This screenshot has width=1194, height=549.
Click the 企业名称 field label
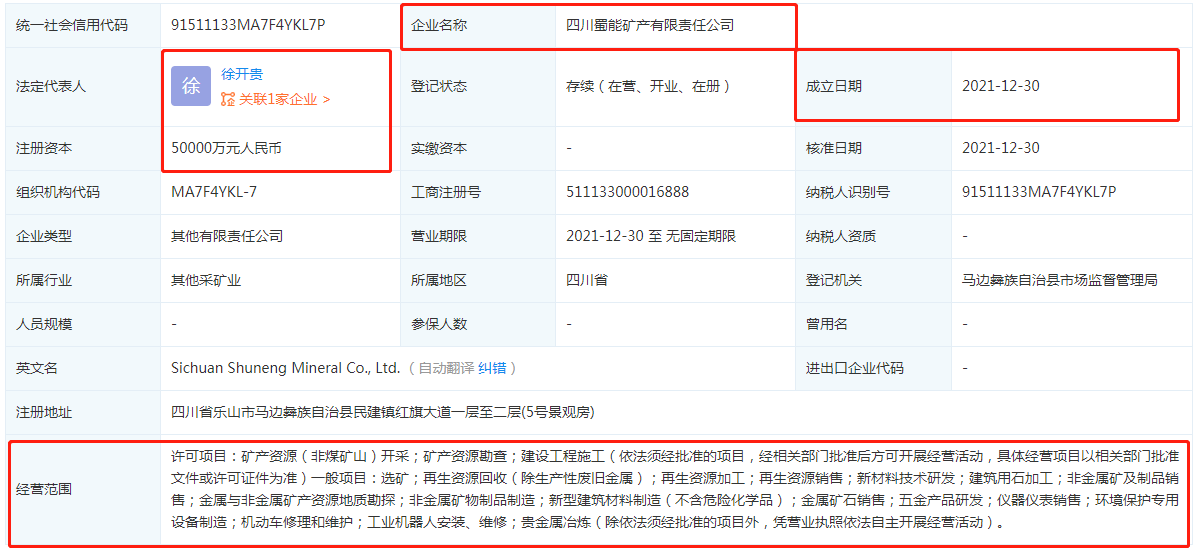(439, 25)
